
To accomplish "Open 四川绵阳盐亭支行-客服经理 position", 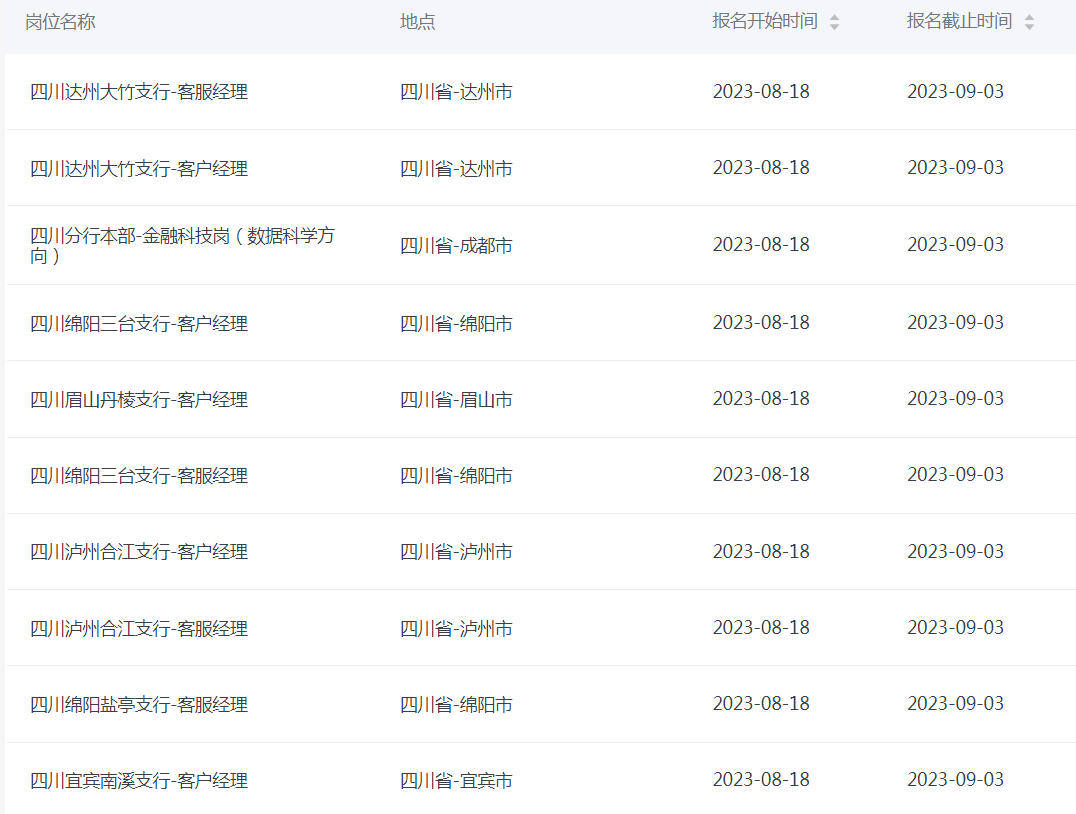I will [139, 704].
